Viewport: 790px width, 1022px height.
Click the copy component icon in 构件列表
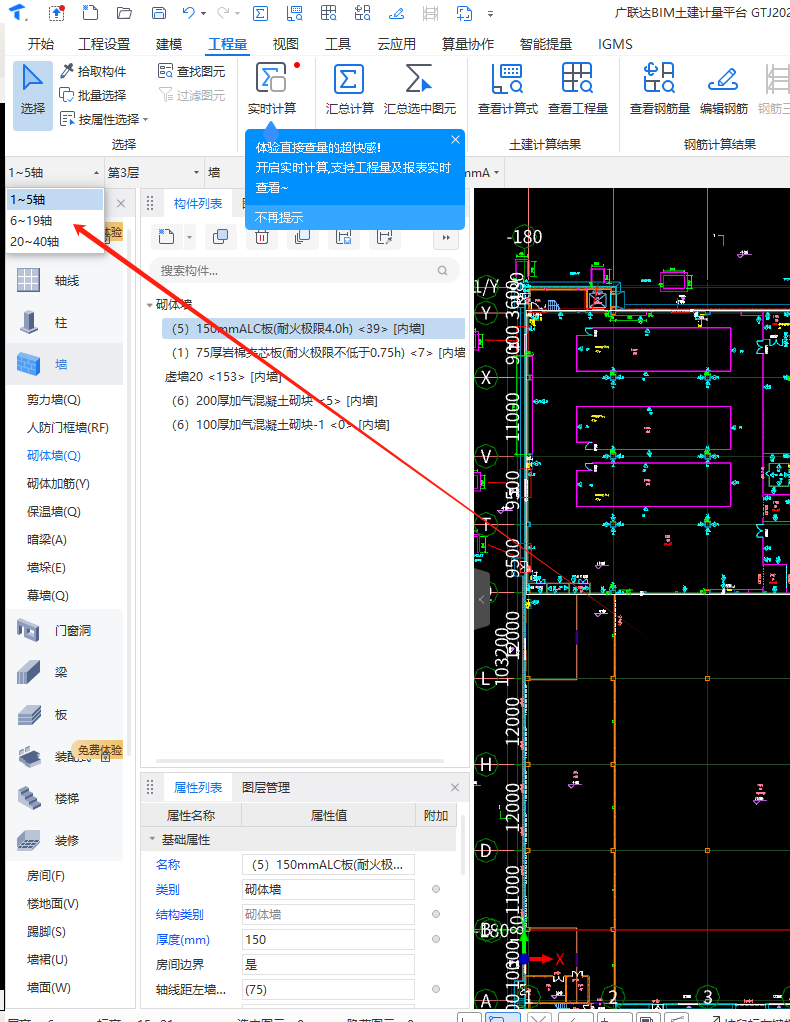click(x=220, y=237)
